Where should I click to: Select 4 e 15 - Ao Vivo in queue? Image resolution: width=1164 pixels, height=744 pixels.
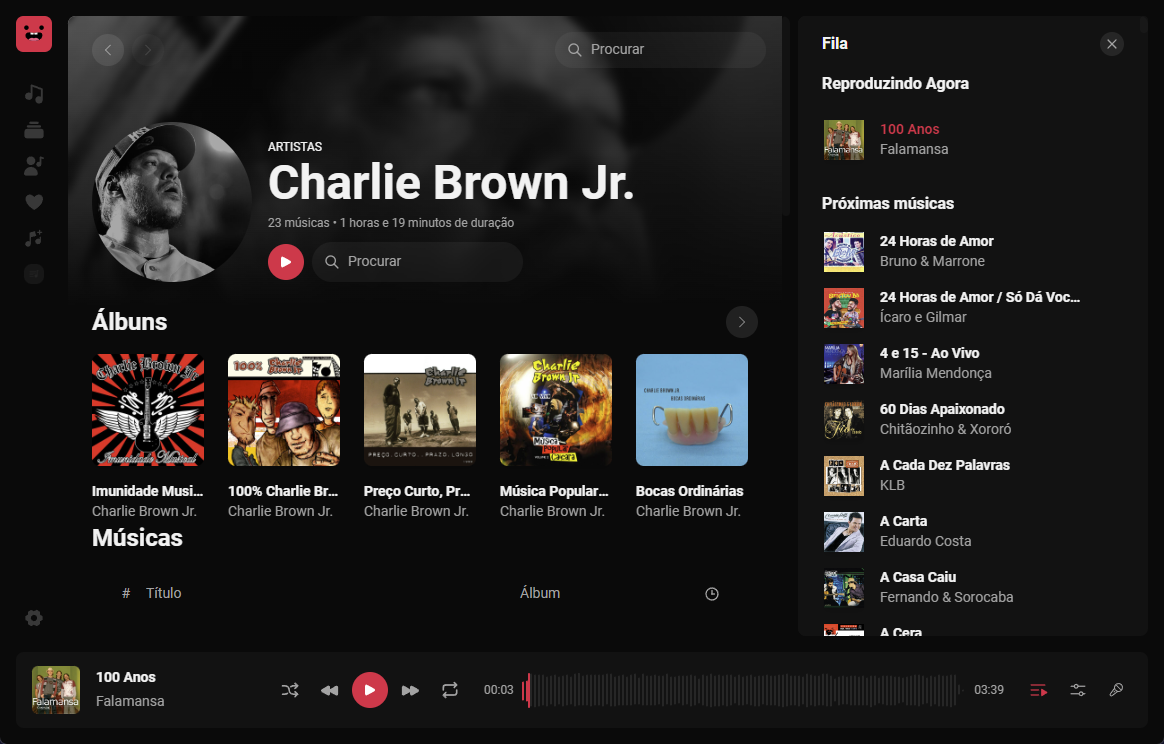[x=972, y=364]
